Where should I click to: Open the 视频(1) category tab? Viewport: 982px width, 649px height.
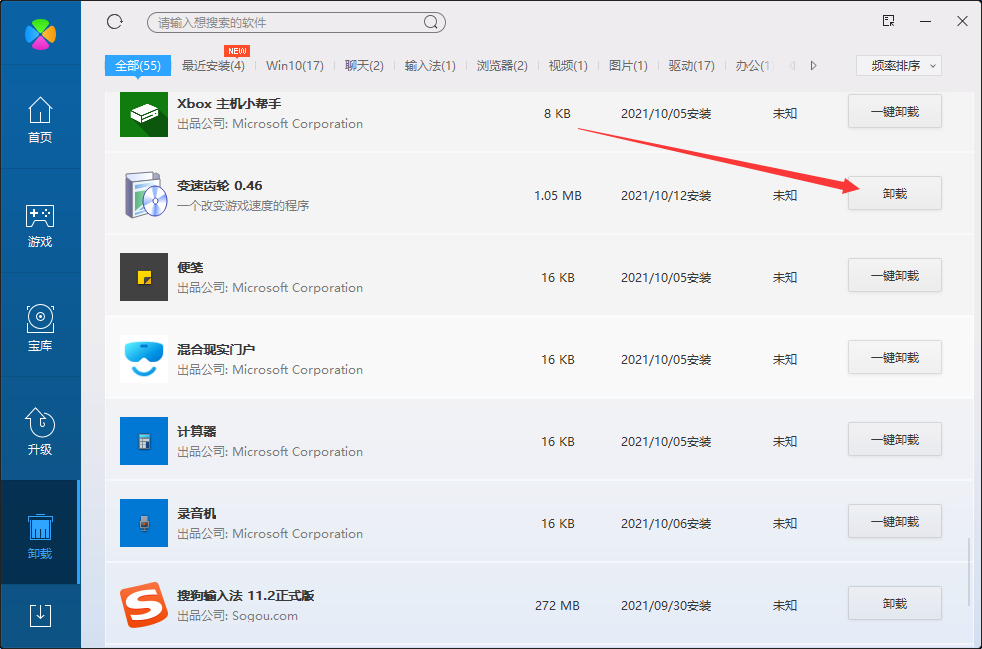click(568, 66)
